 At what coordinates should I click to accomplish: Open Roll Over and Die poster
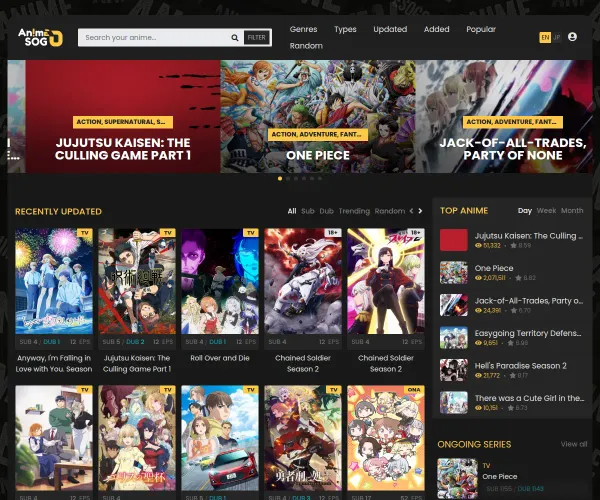220,281
